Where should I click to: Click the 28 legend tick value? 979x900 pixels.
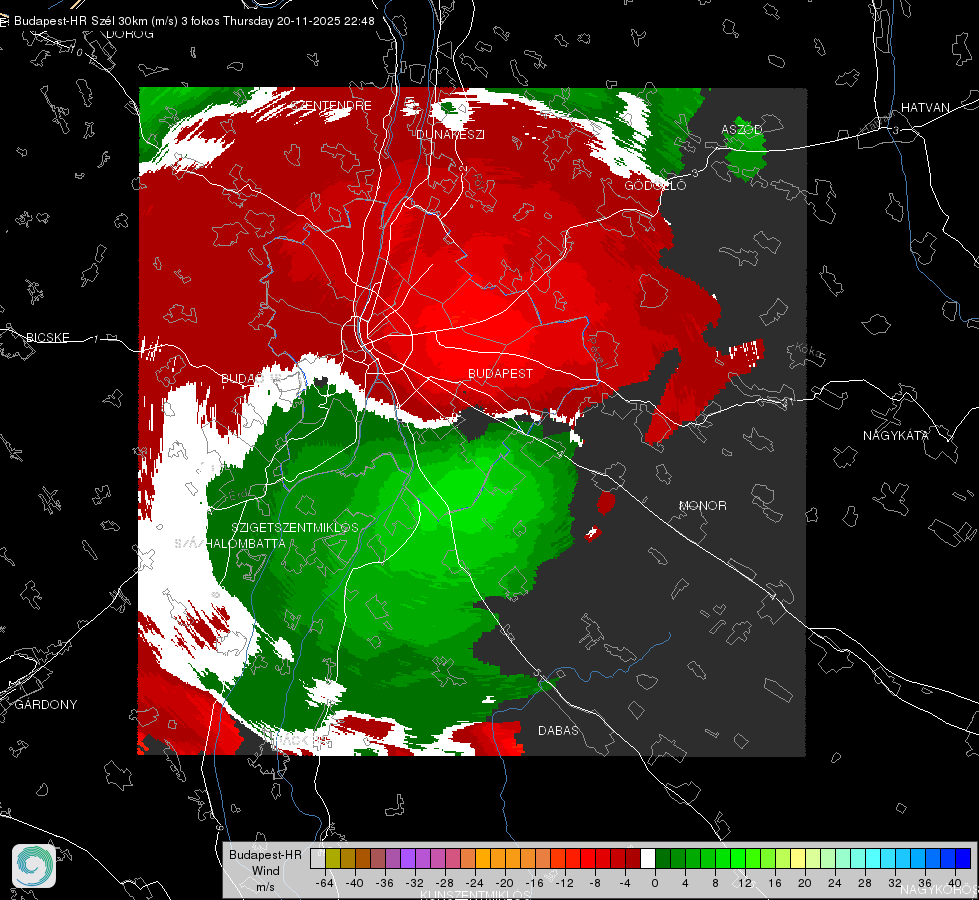tap(864, 883)
